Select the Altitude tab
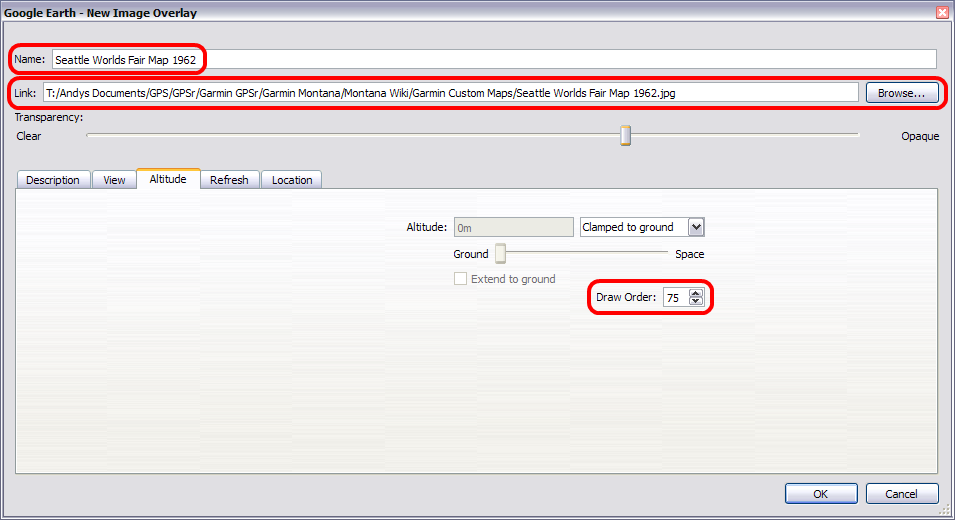Image resolution: width=955 pixels, height=520 pixels. [x=168, y=178]
